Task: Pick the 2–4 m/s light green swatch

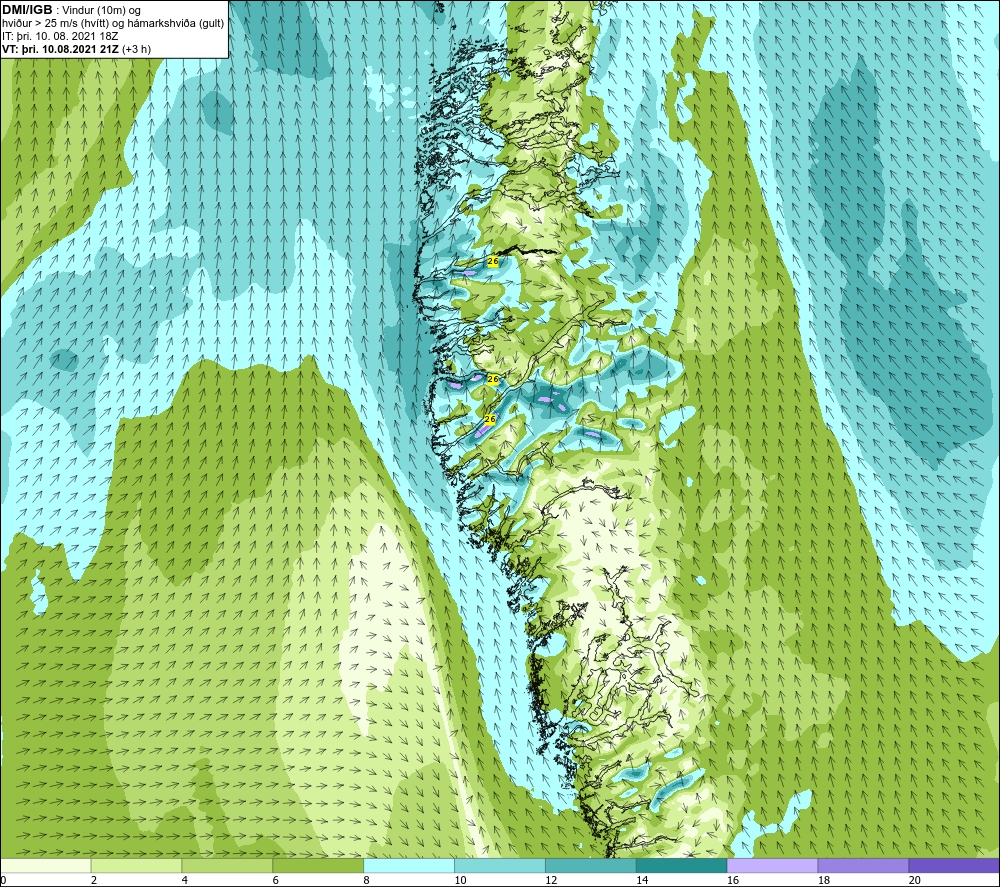Action: click(136, 865)
